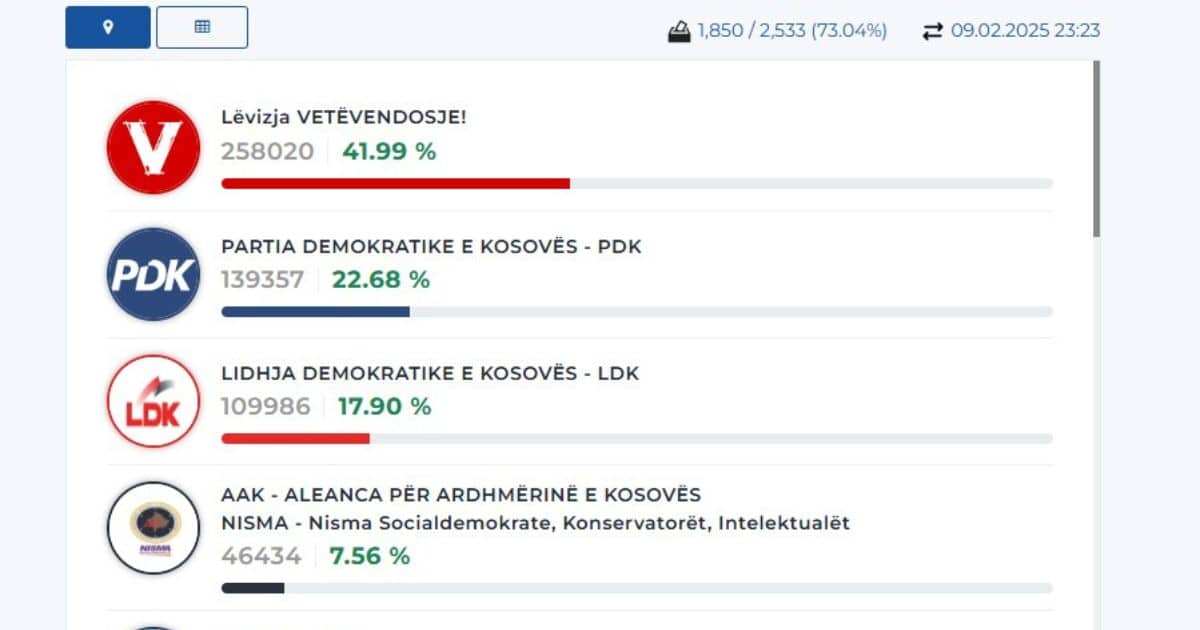Open Lëvizja VETËVENDOSJE! party name
The image size is (1200, 630).
tap(343, 117)
